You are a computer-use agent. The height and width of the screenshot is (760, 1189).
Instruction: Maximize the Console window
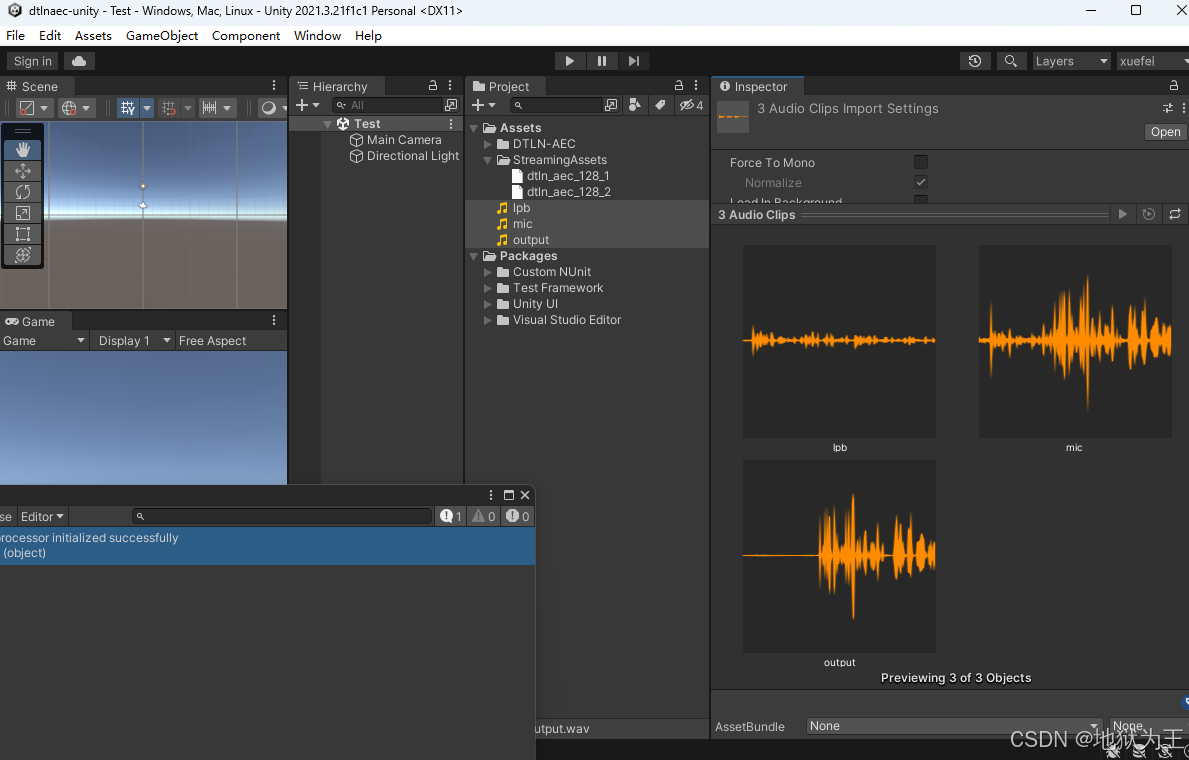tap(509, 495)
